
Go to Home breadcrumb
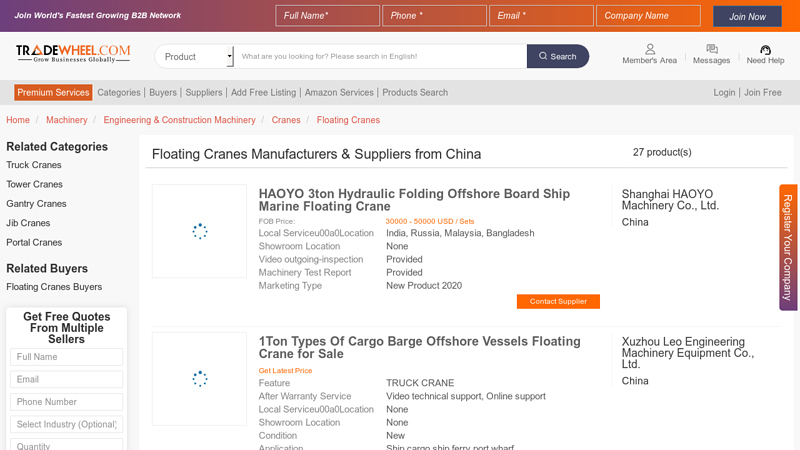pos(18,120)
